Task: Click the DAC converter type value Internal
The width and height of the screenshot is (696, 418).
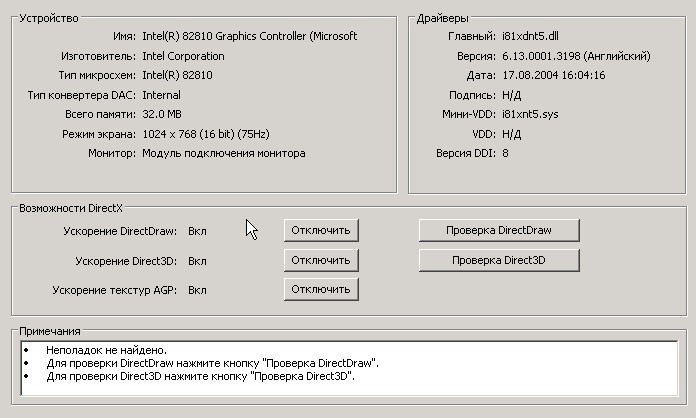Action: [162, 95]
